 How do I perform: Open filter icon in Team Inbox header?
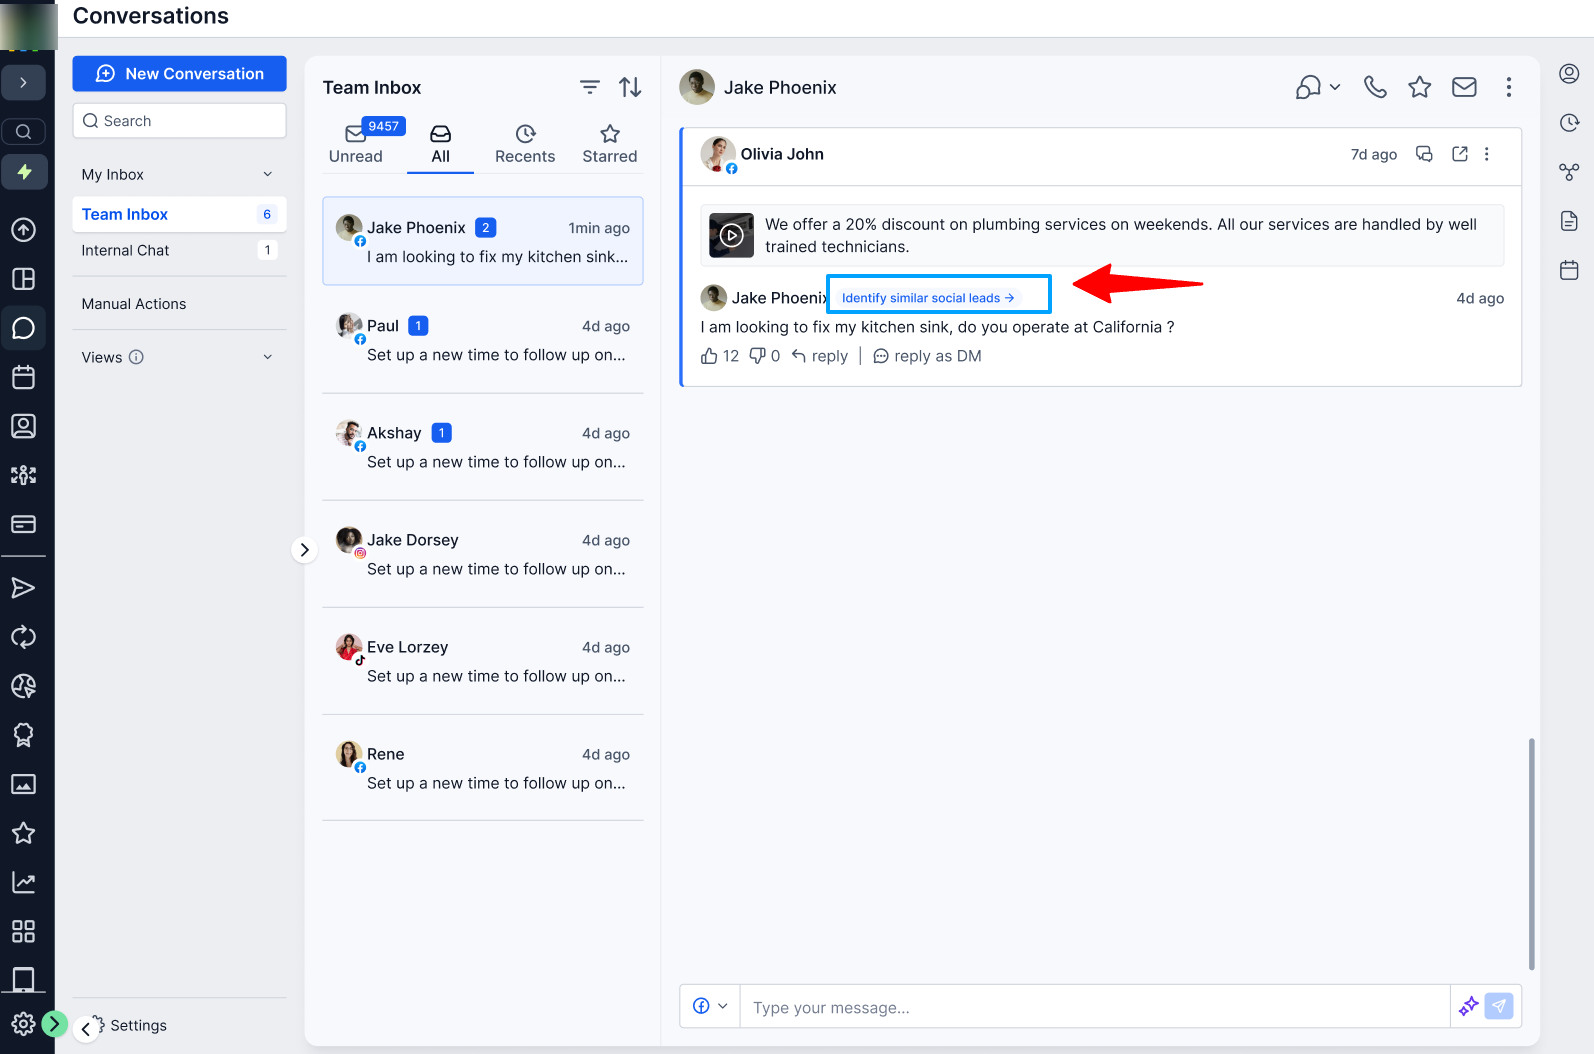[590, 87]
